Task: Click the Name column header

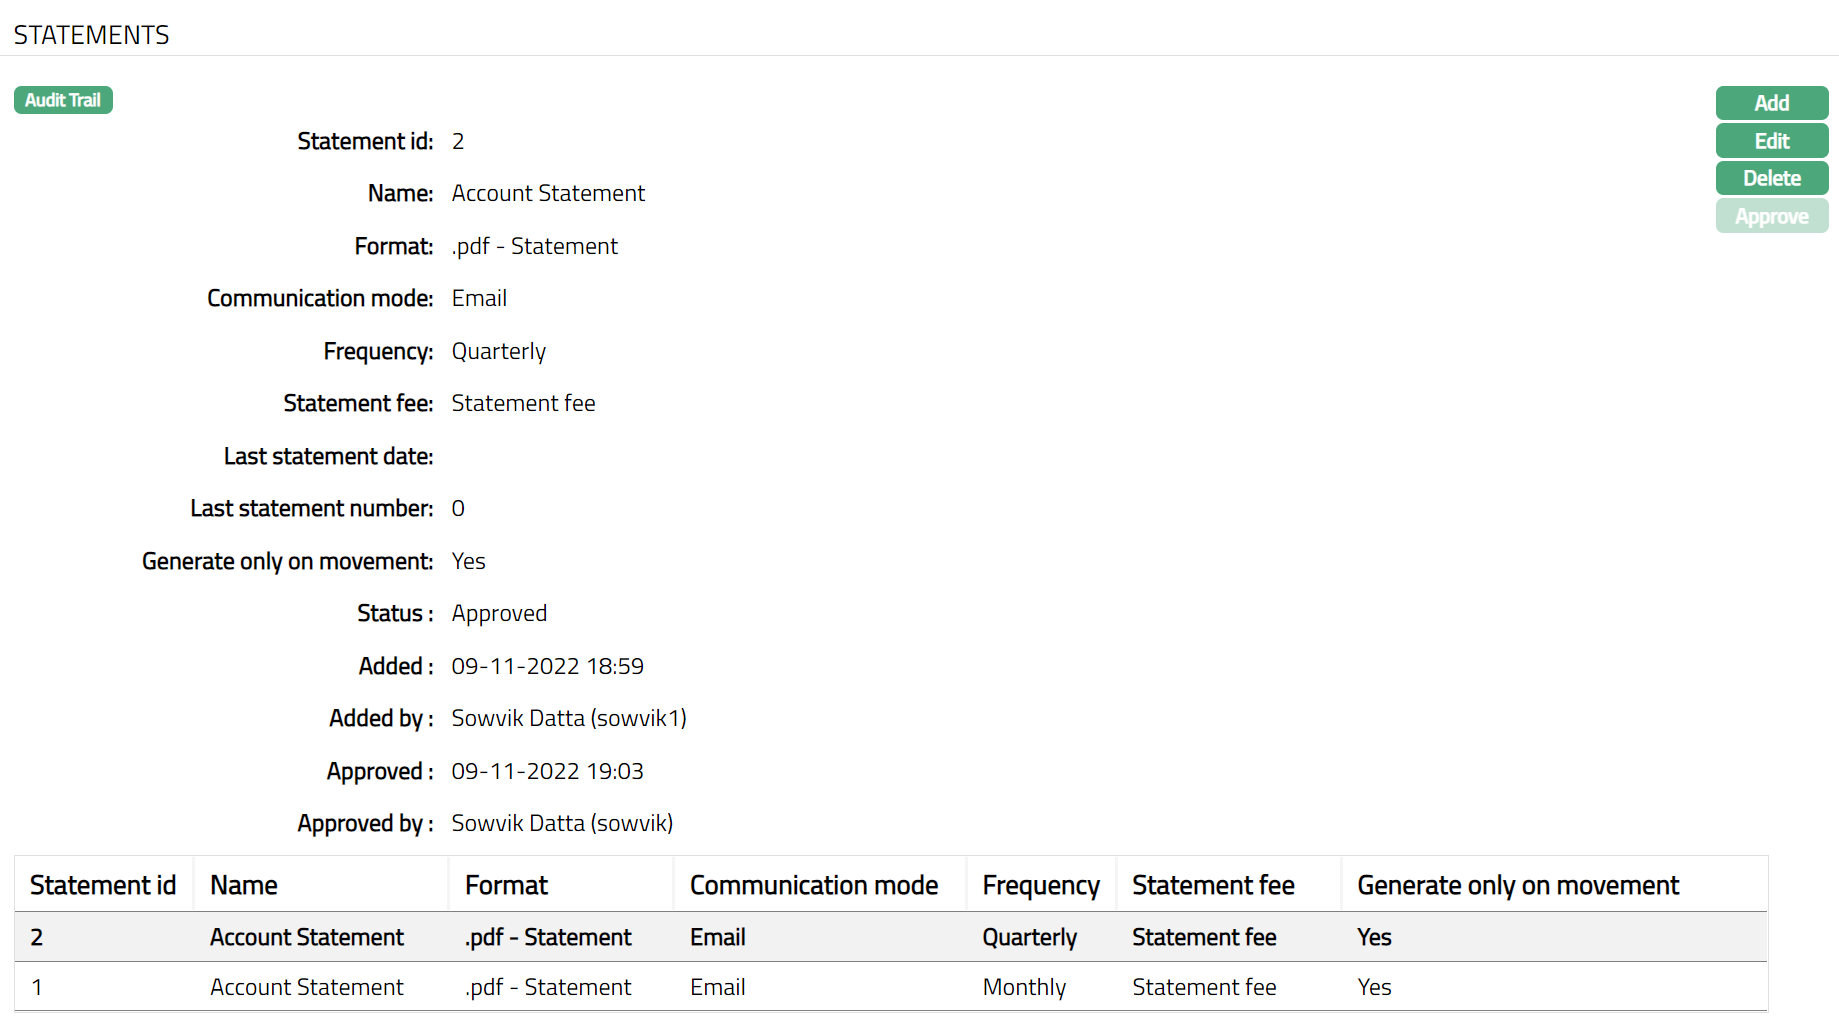Action: (x=244, y=885)
